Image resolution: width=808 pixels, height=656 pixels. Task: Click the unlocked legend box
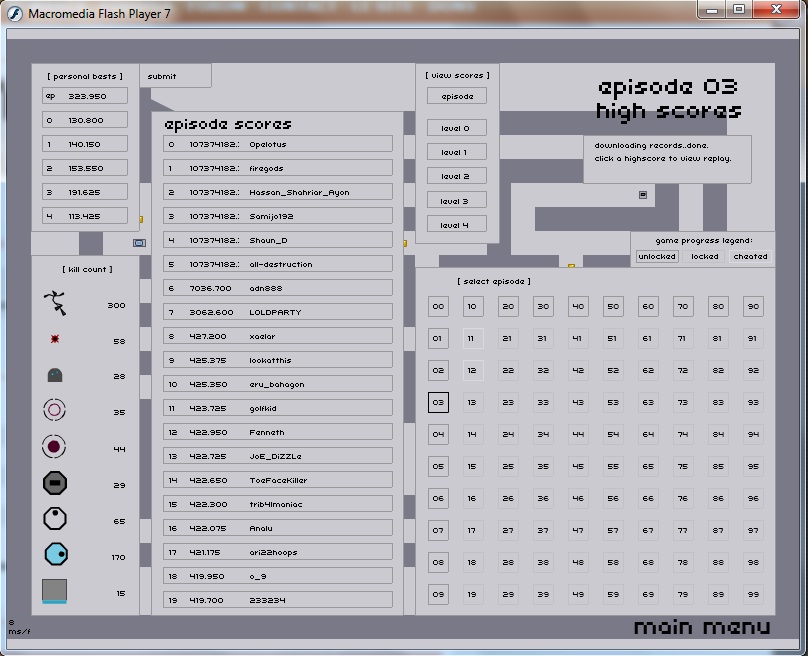click(x=657, y=256)
